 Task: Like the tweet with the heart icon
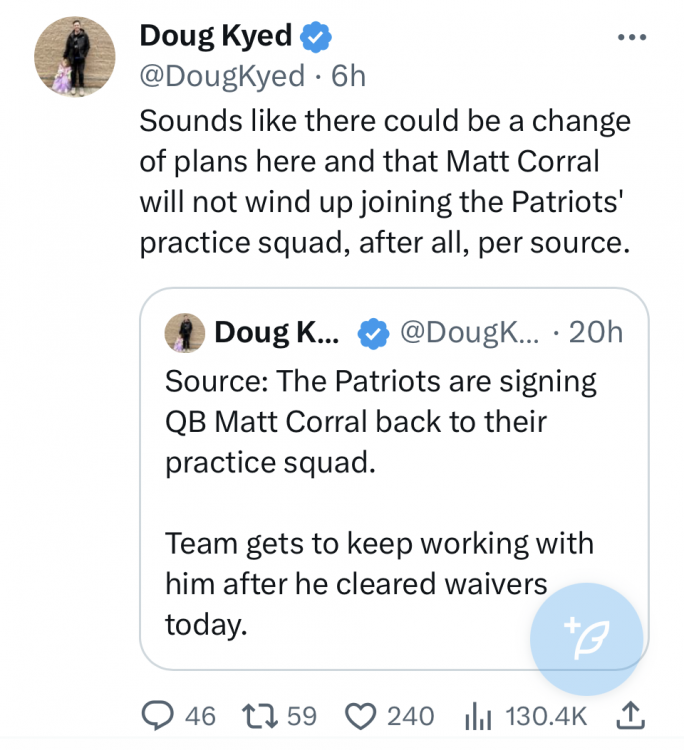[358, 715]
